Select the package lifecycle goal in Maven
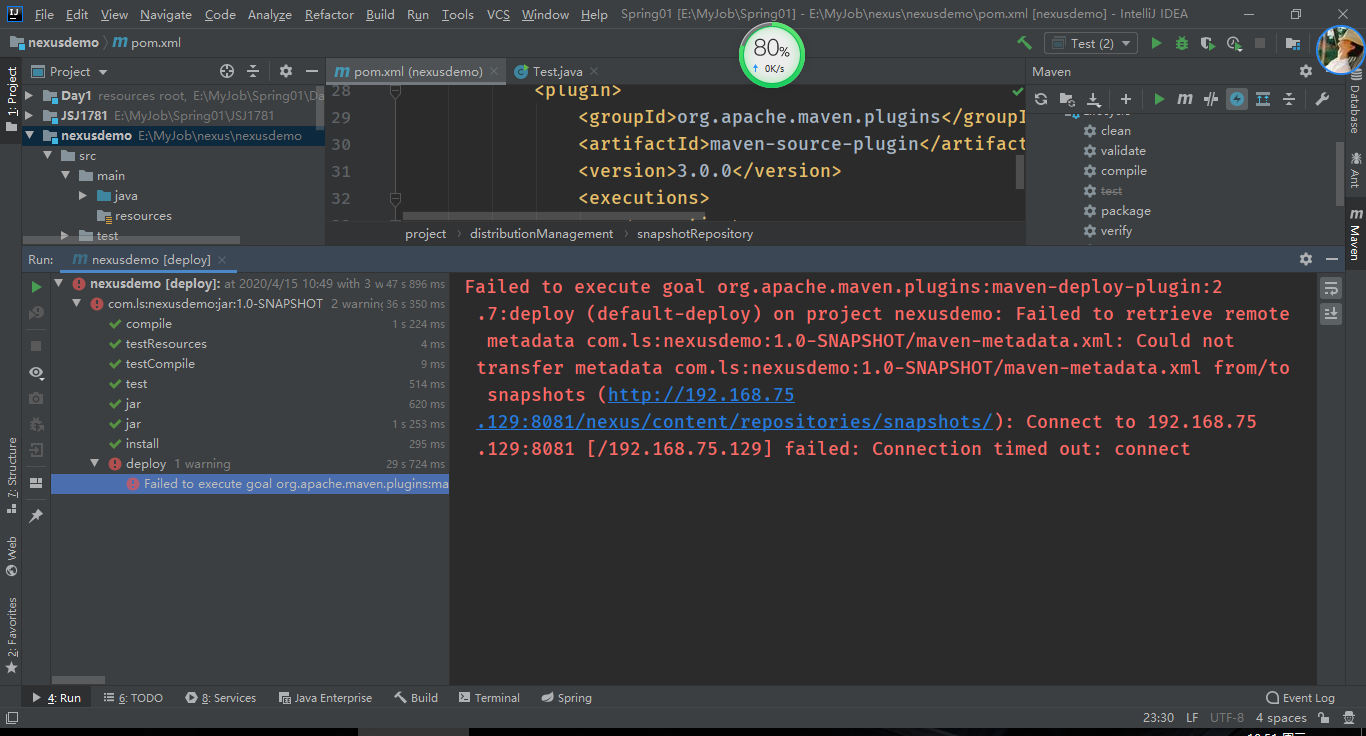This screenshot has width=1366, height=736. point(1125,211)
